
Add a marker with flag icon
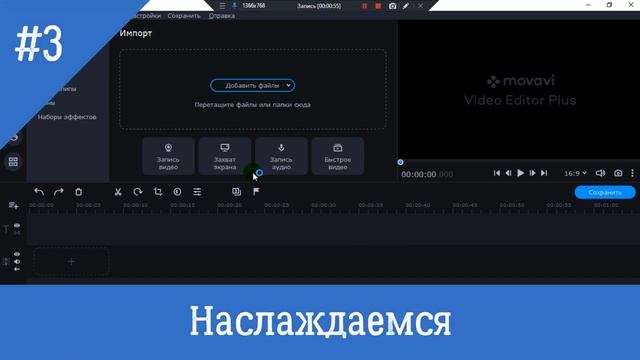pyautogui.click(x=256, y=191)
